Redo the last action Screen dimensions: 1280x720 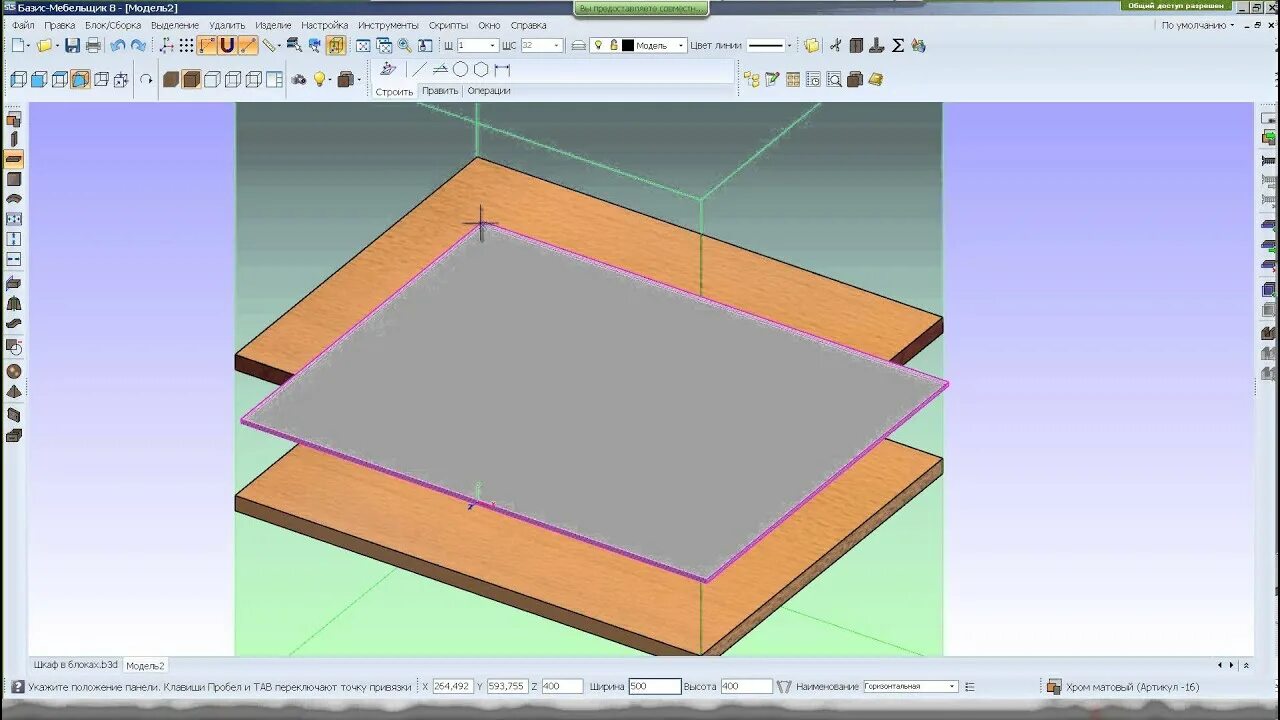click(x=138, y=45)
